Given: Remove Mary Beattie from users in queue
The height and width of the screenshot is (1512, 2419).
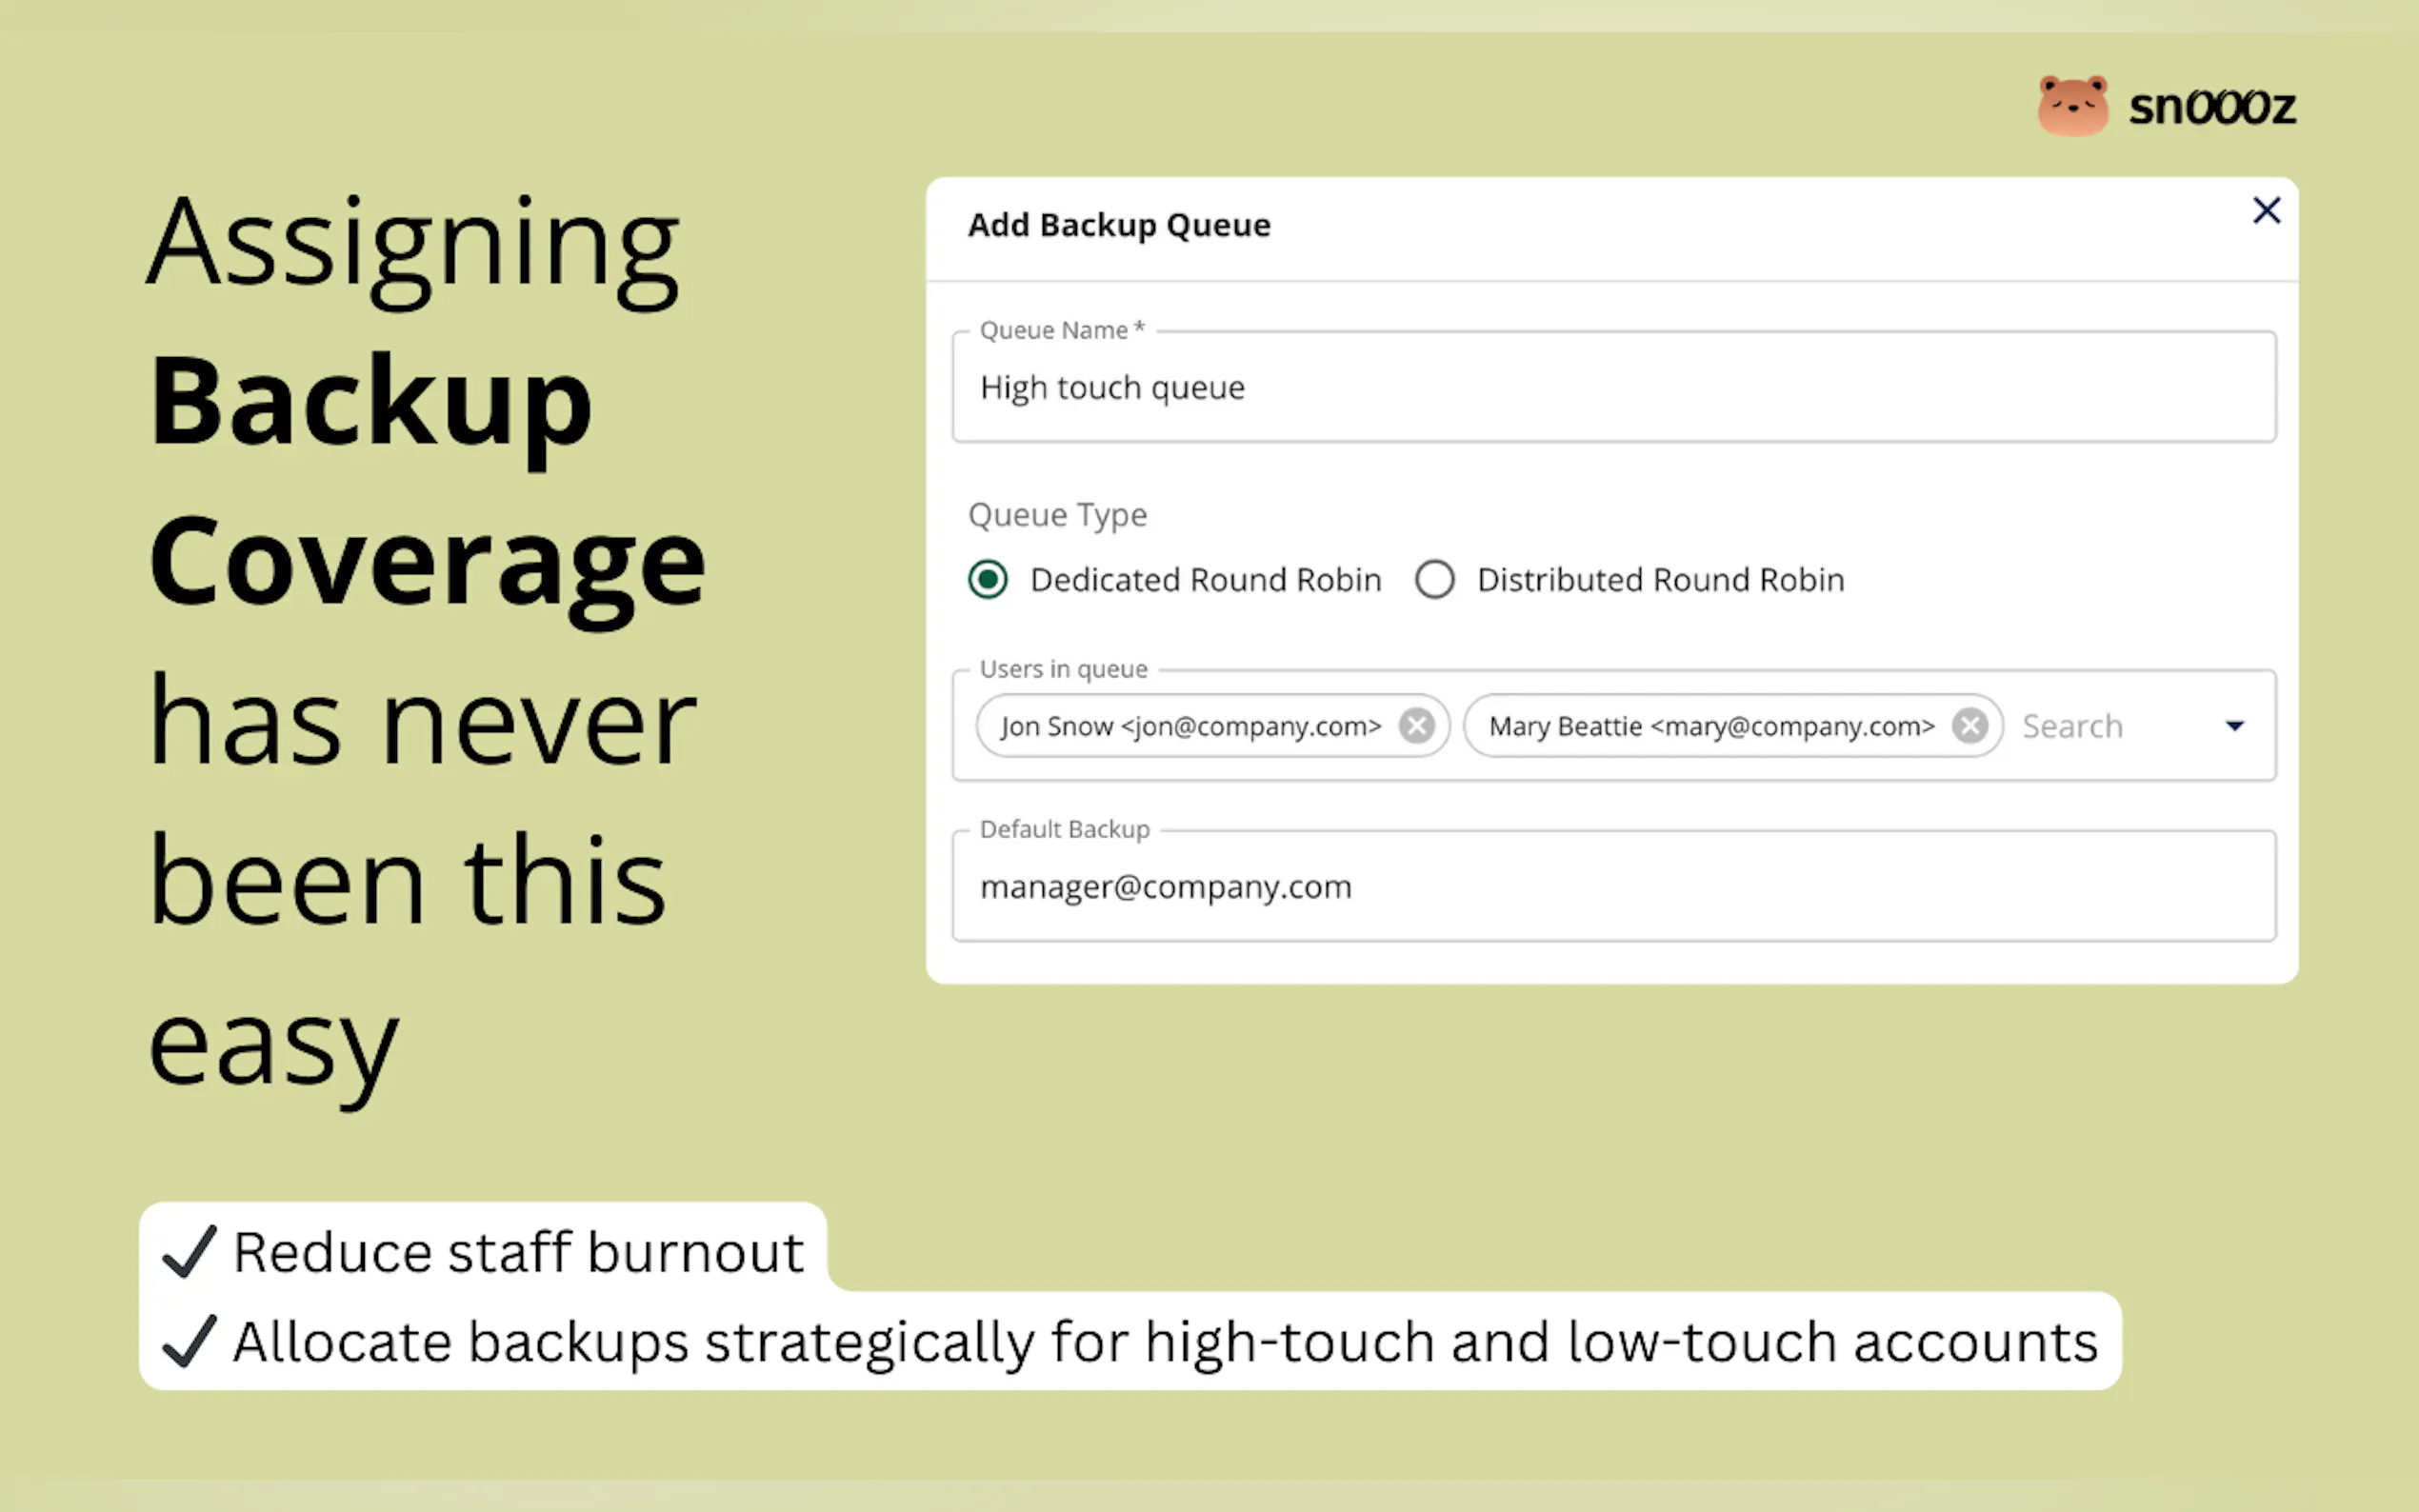Looking at the screenshot, I should pyautogui.click(x=1969, y=726).
